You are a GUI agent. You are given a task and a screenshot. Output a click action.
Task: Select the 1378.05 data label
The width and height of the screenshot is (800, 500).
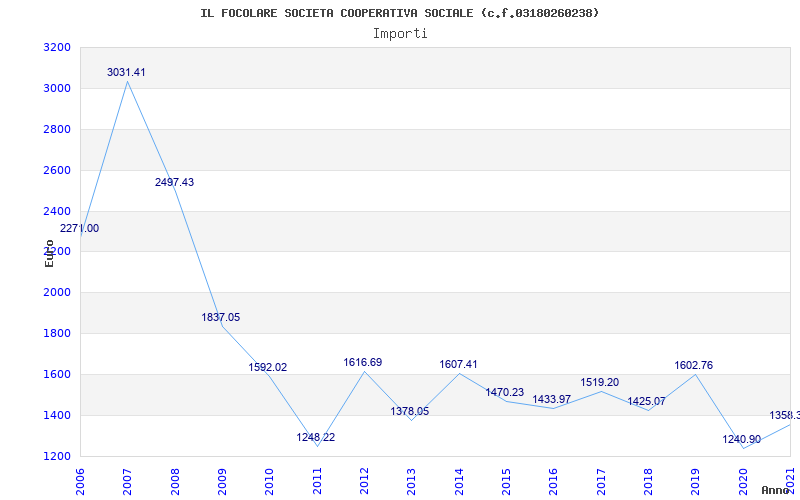click(410, 411)
